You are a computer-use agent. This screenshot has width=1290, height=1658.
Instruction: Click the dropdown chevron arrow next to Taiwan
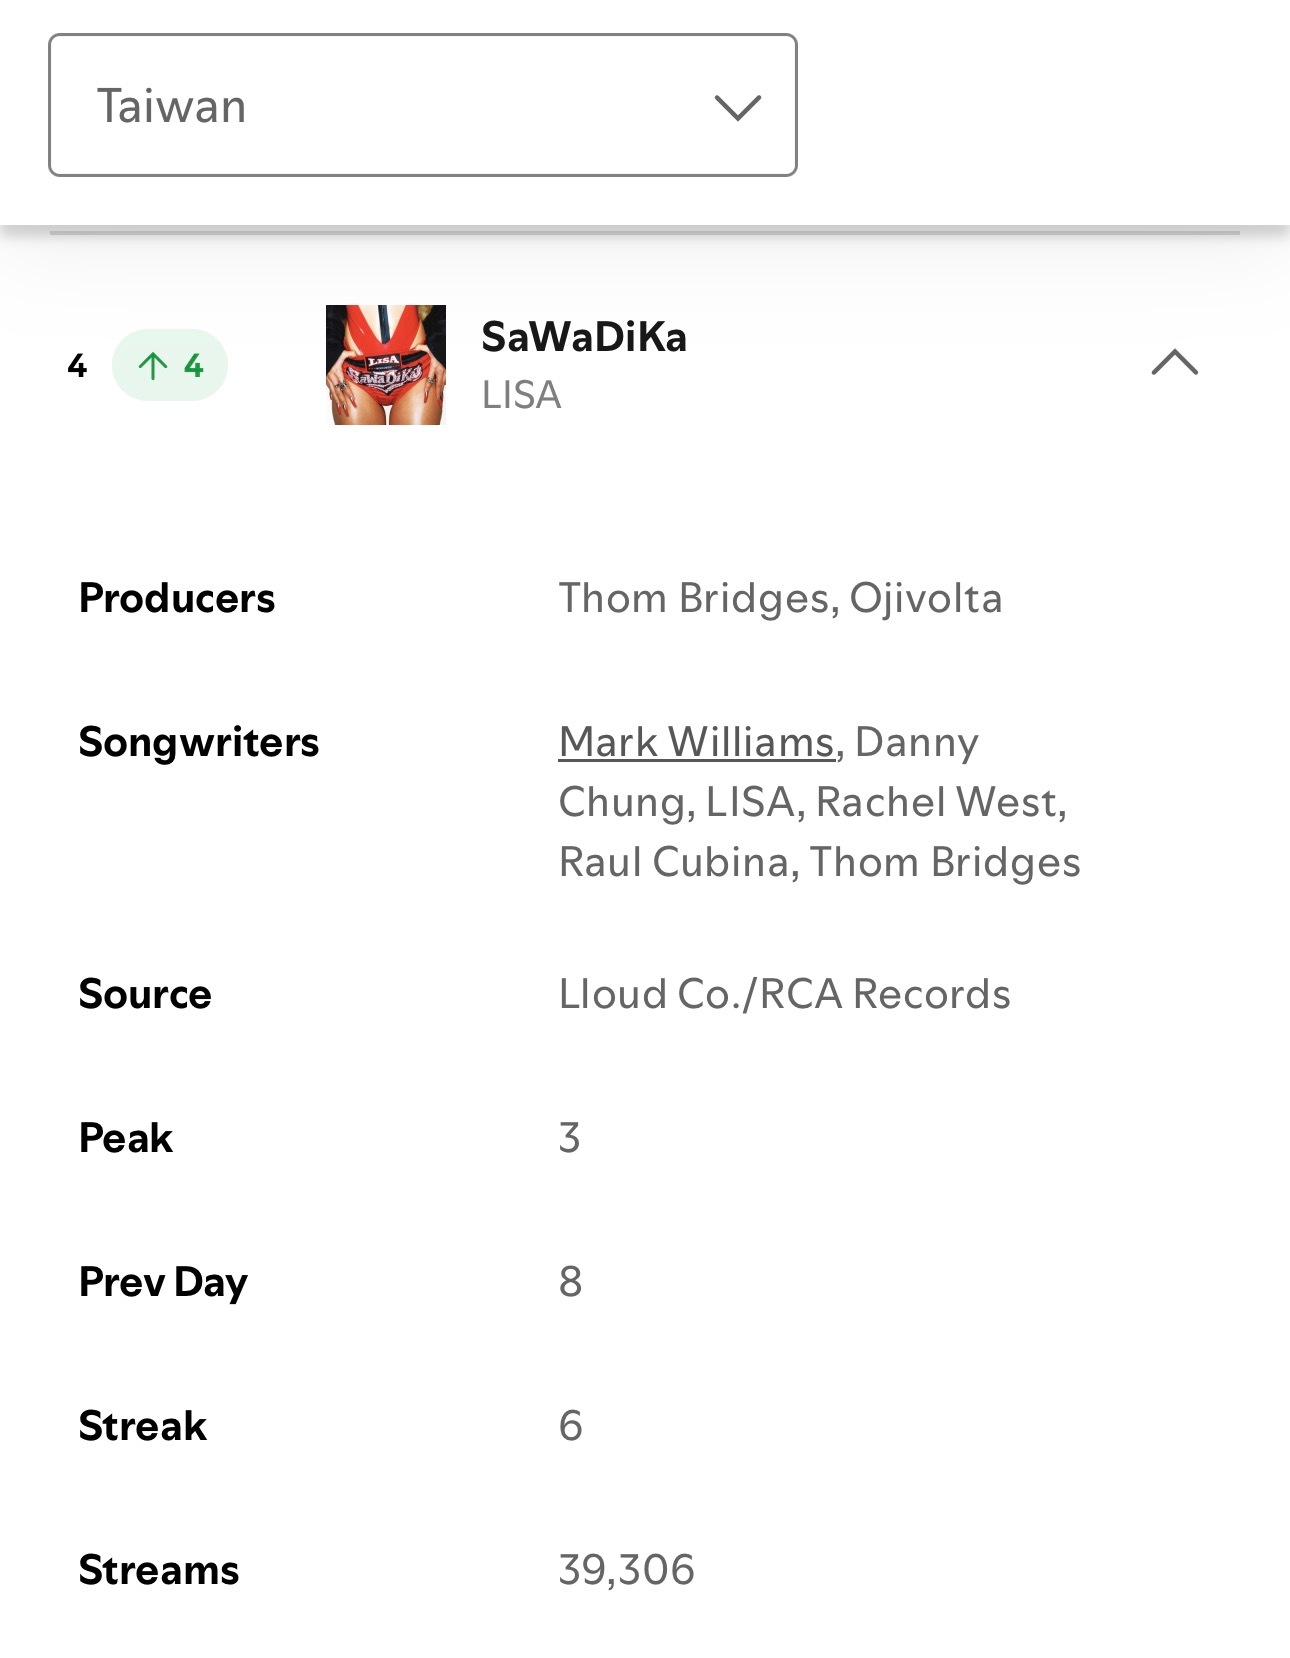click(x=738, y=107)
